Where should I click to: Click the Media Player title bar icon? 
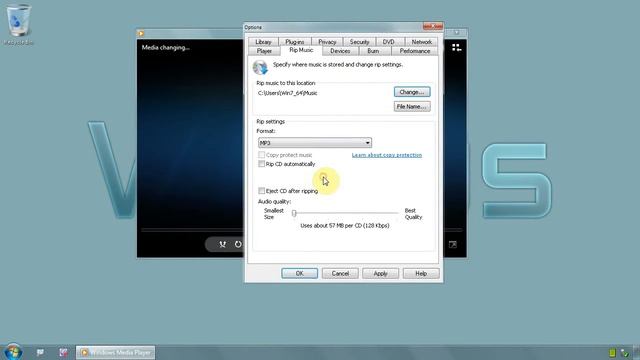click(141, 33)
